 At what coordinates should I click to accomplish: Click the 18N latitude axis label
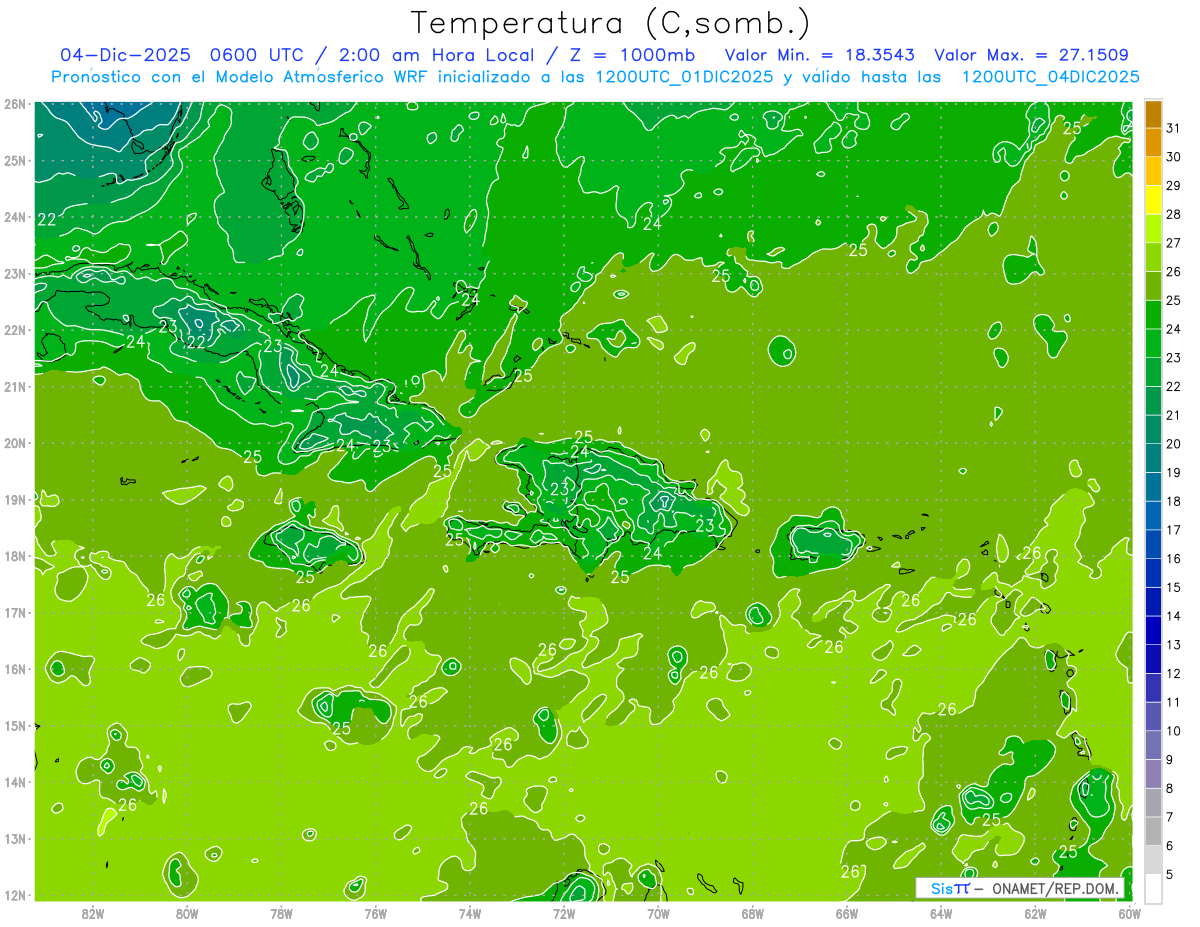point(15,556)
